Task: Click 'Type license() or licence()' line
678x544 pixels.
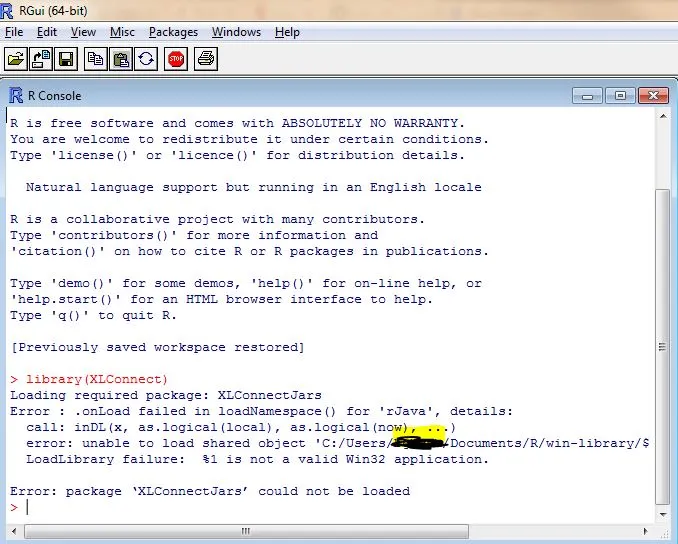Action: (237, 155)
